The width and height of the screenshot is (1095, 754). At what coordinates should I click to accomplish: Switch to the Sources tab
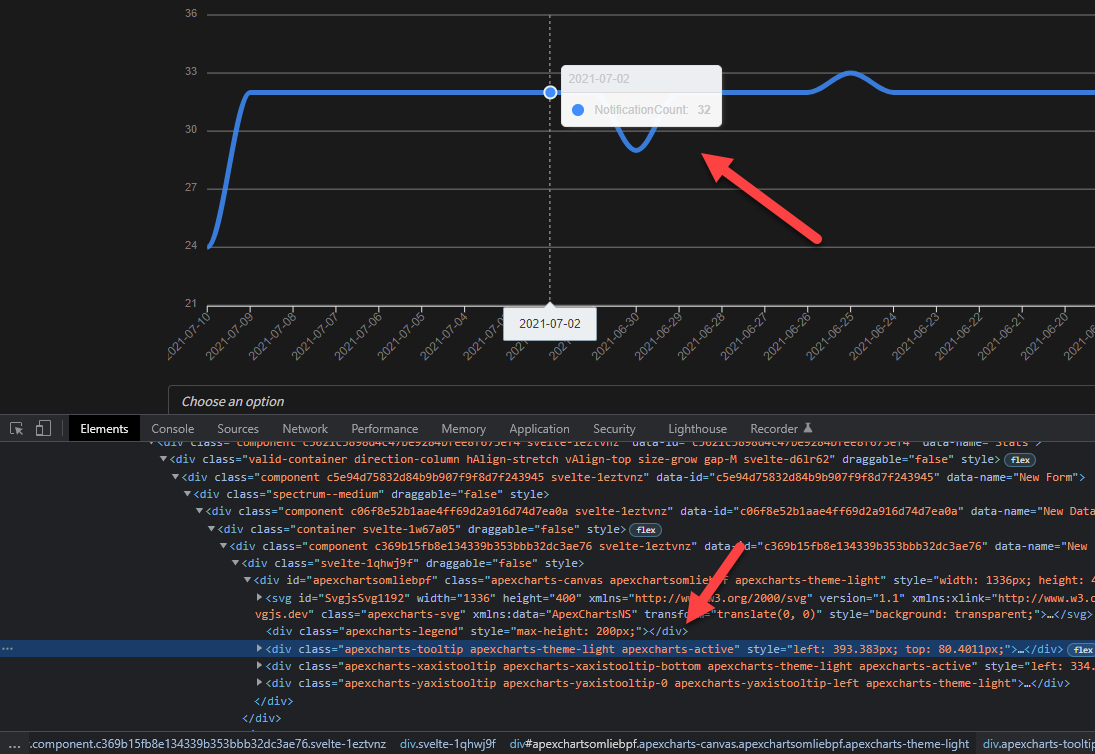(x=238, y=428)
